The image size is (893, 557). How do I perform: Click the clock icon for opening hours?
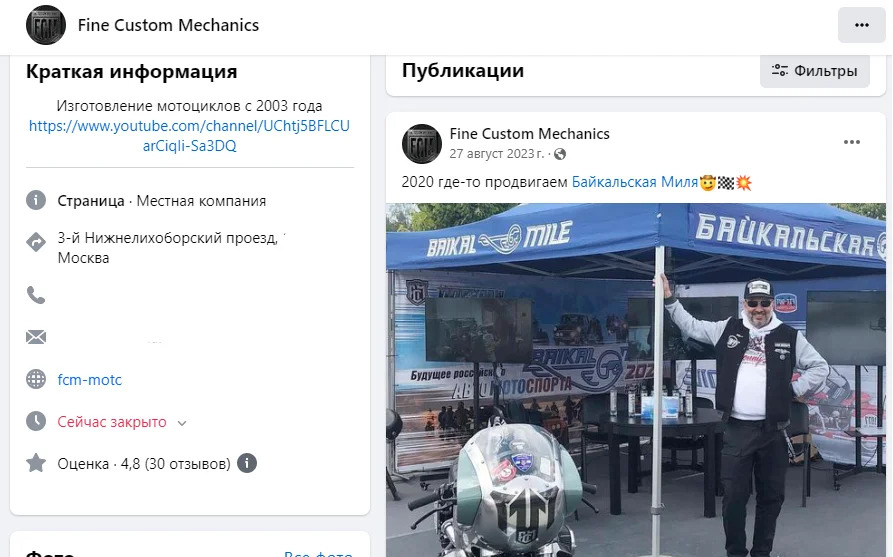tap(36, 421)
